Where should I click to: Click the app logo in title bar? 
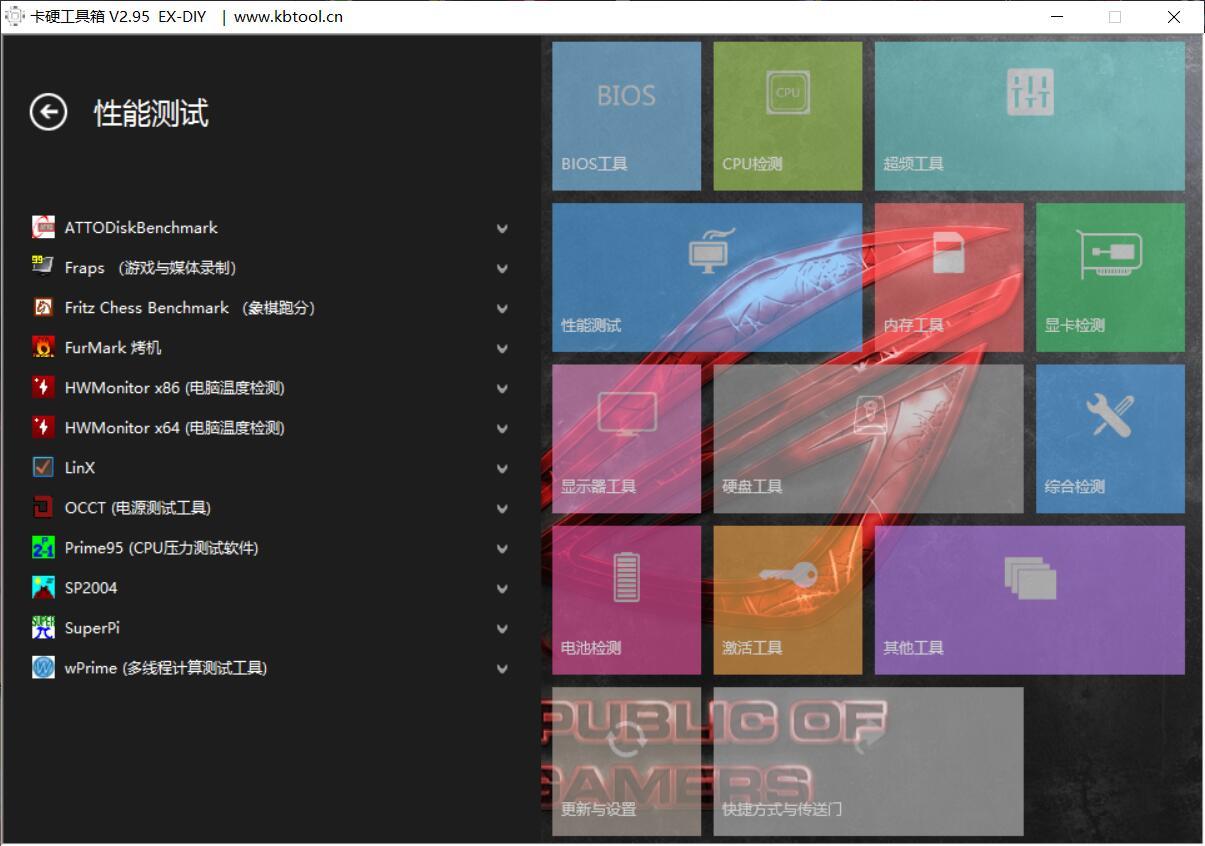tap(14, 16)
